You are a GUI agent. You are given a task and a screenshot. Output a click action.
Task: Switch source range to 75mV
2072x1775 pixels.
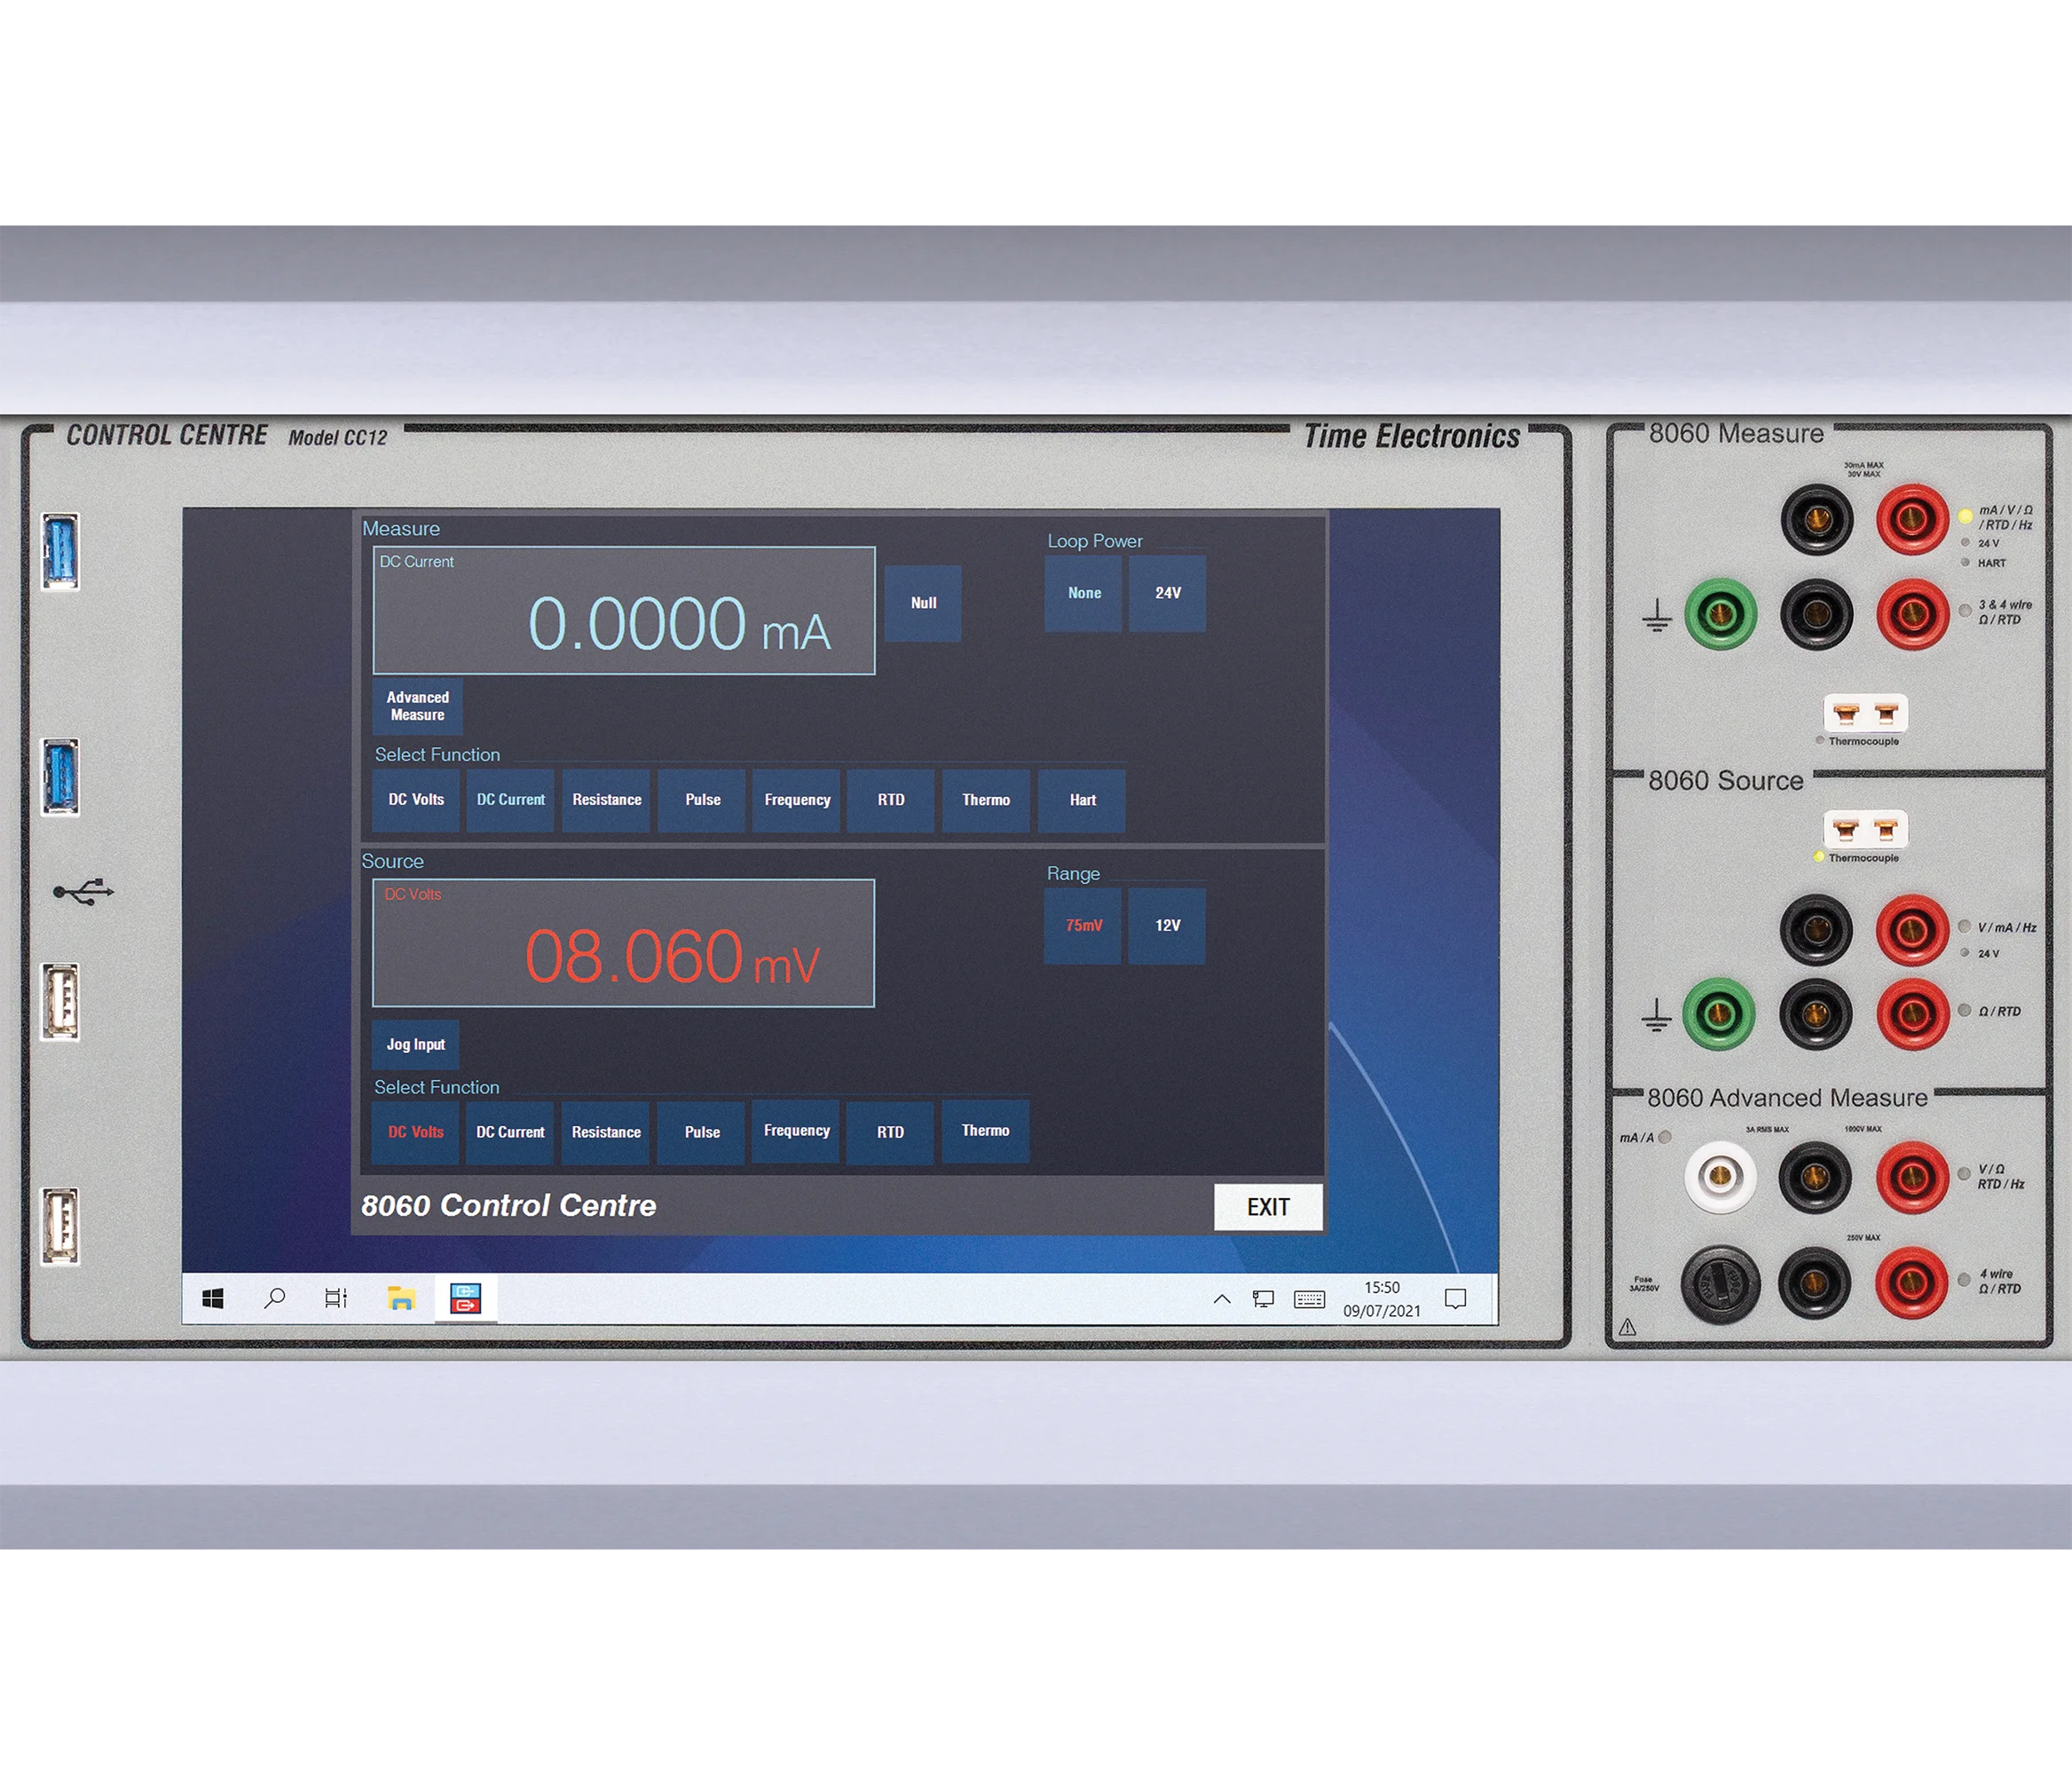tap(1083, 926)
